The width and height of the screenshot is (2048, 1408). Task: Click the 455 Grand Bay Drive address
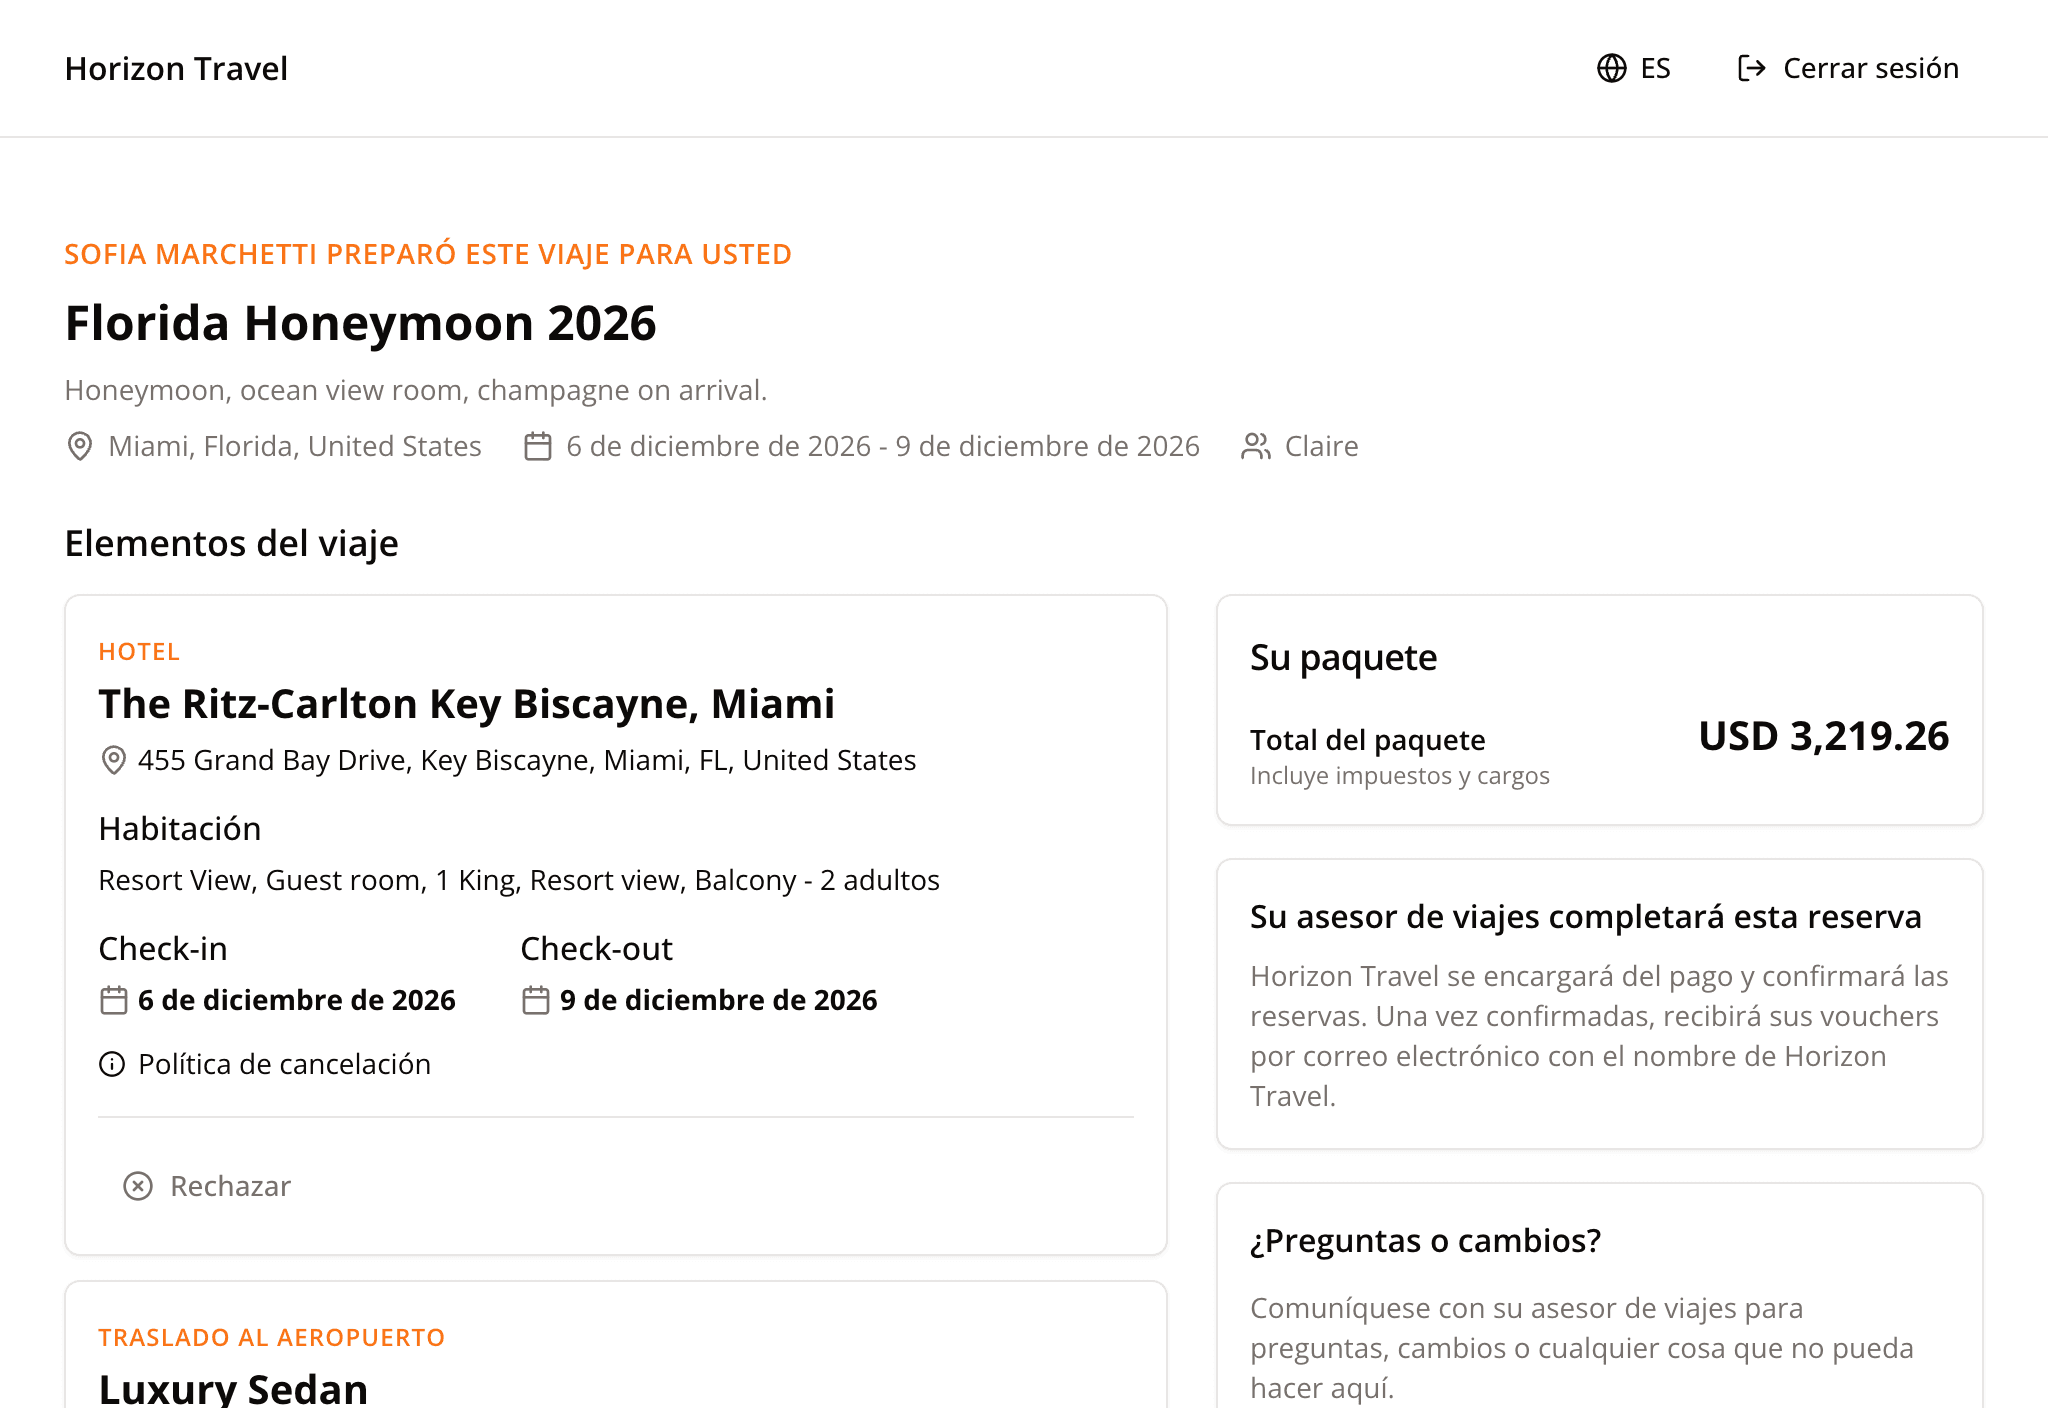(527, 760)
